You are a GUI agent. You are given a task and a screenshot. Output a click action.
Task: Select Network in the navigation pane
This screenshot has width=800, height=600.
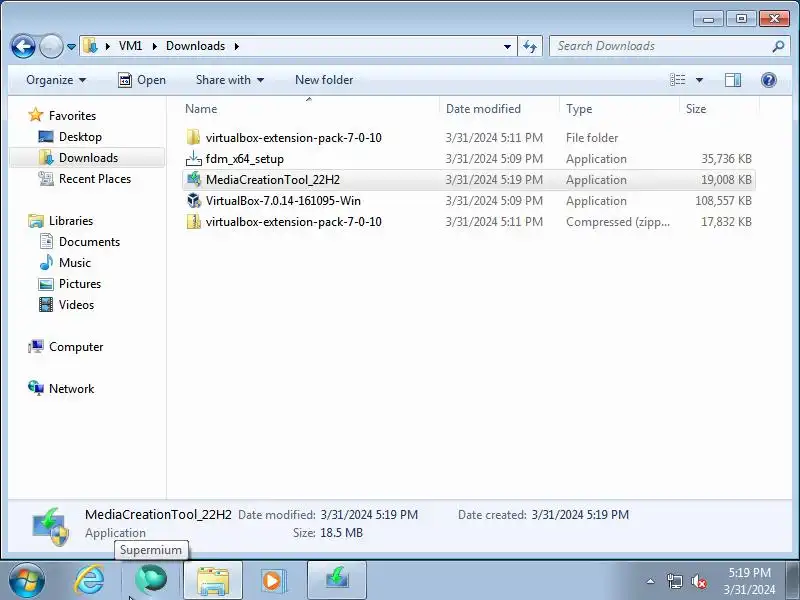click(71, 389)
